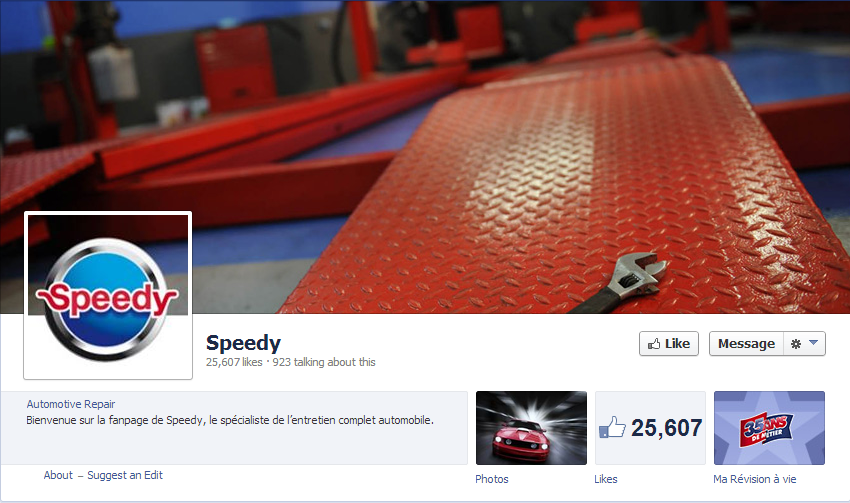Click the Likes label link

[606, 479]
